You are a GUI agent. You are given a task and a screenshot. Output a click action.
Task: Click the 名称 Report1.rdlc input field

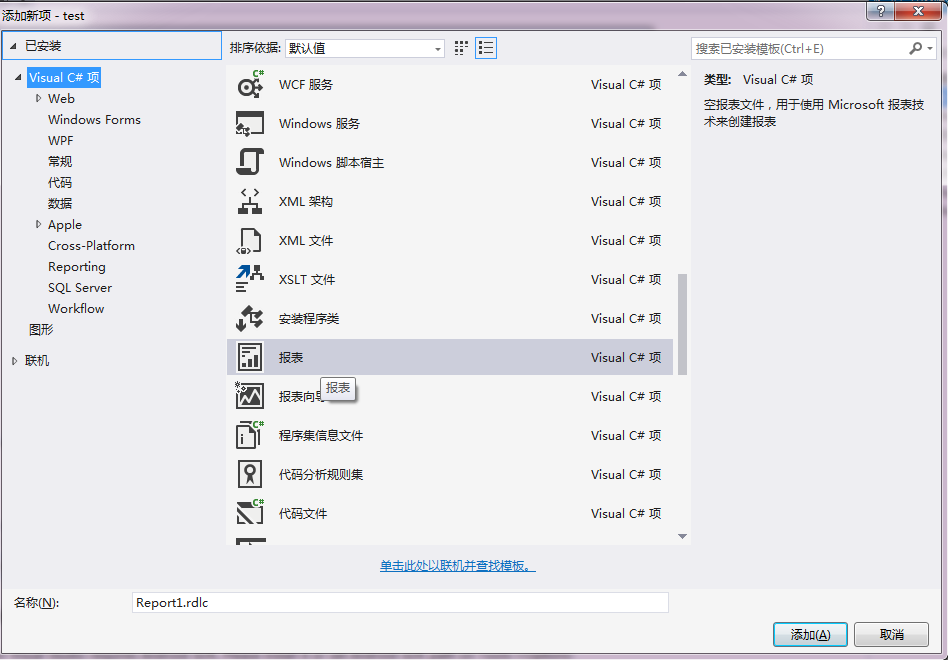point(400,603)
